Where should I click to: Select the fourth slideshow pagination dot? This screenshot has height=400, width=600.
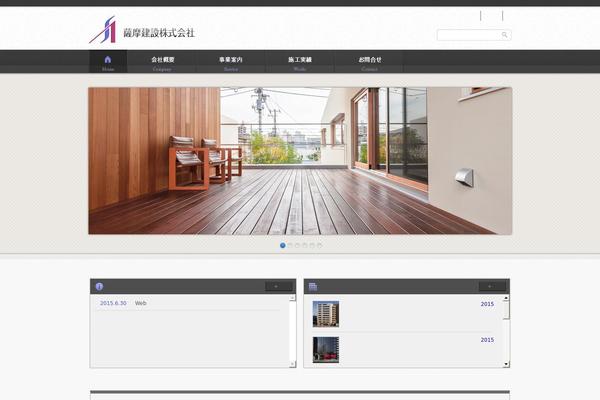click(305, 245)
